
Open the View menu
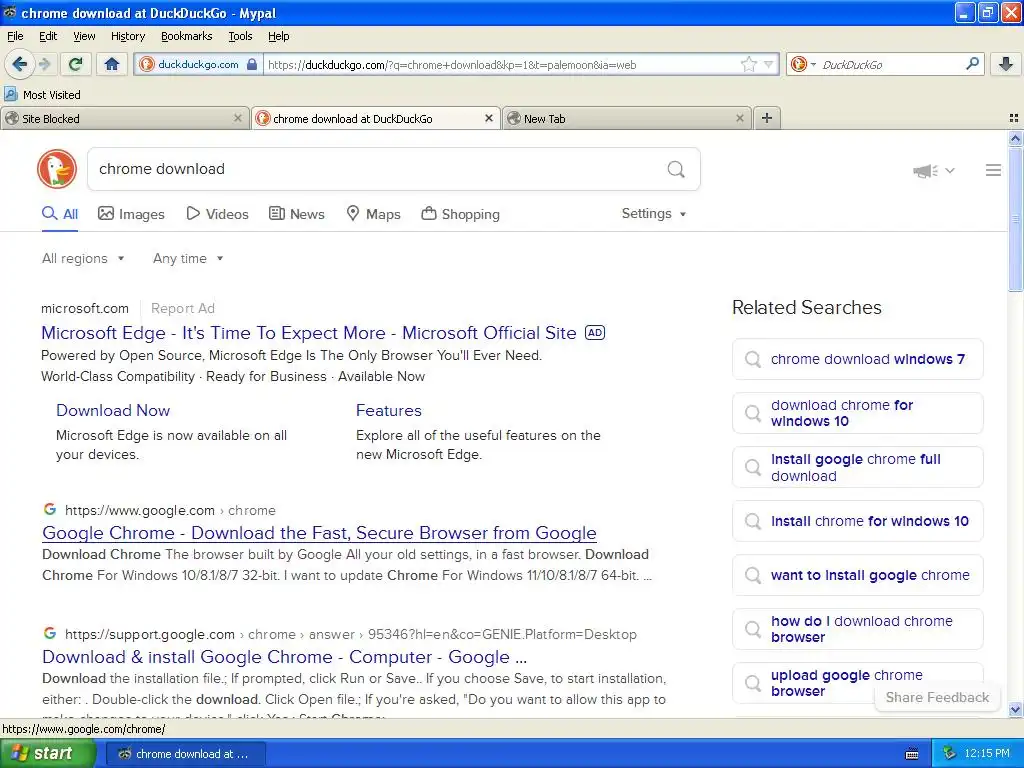pos(84,36)
